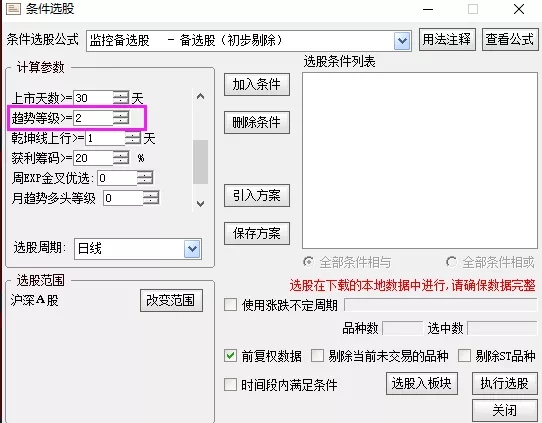Click the 获利筹码 value field
Screen dimensions: 542x423
(93, 158)
